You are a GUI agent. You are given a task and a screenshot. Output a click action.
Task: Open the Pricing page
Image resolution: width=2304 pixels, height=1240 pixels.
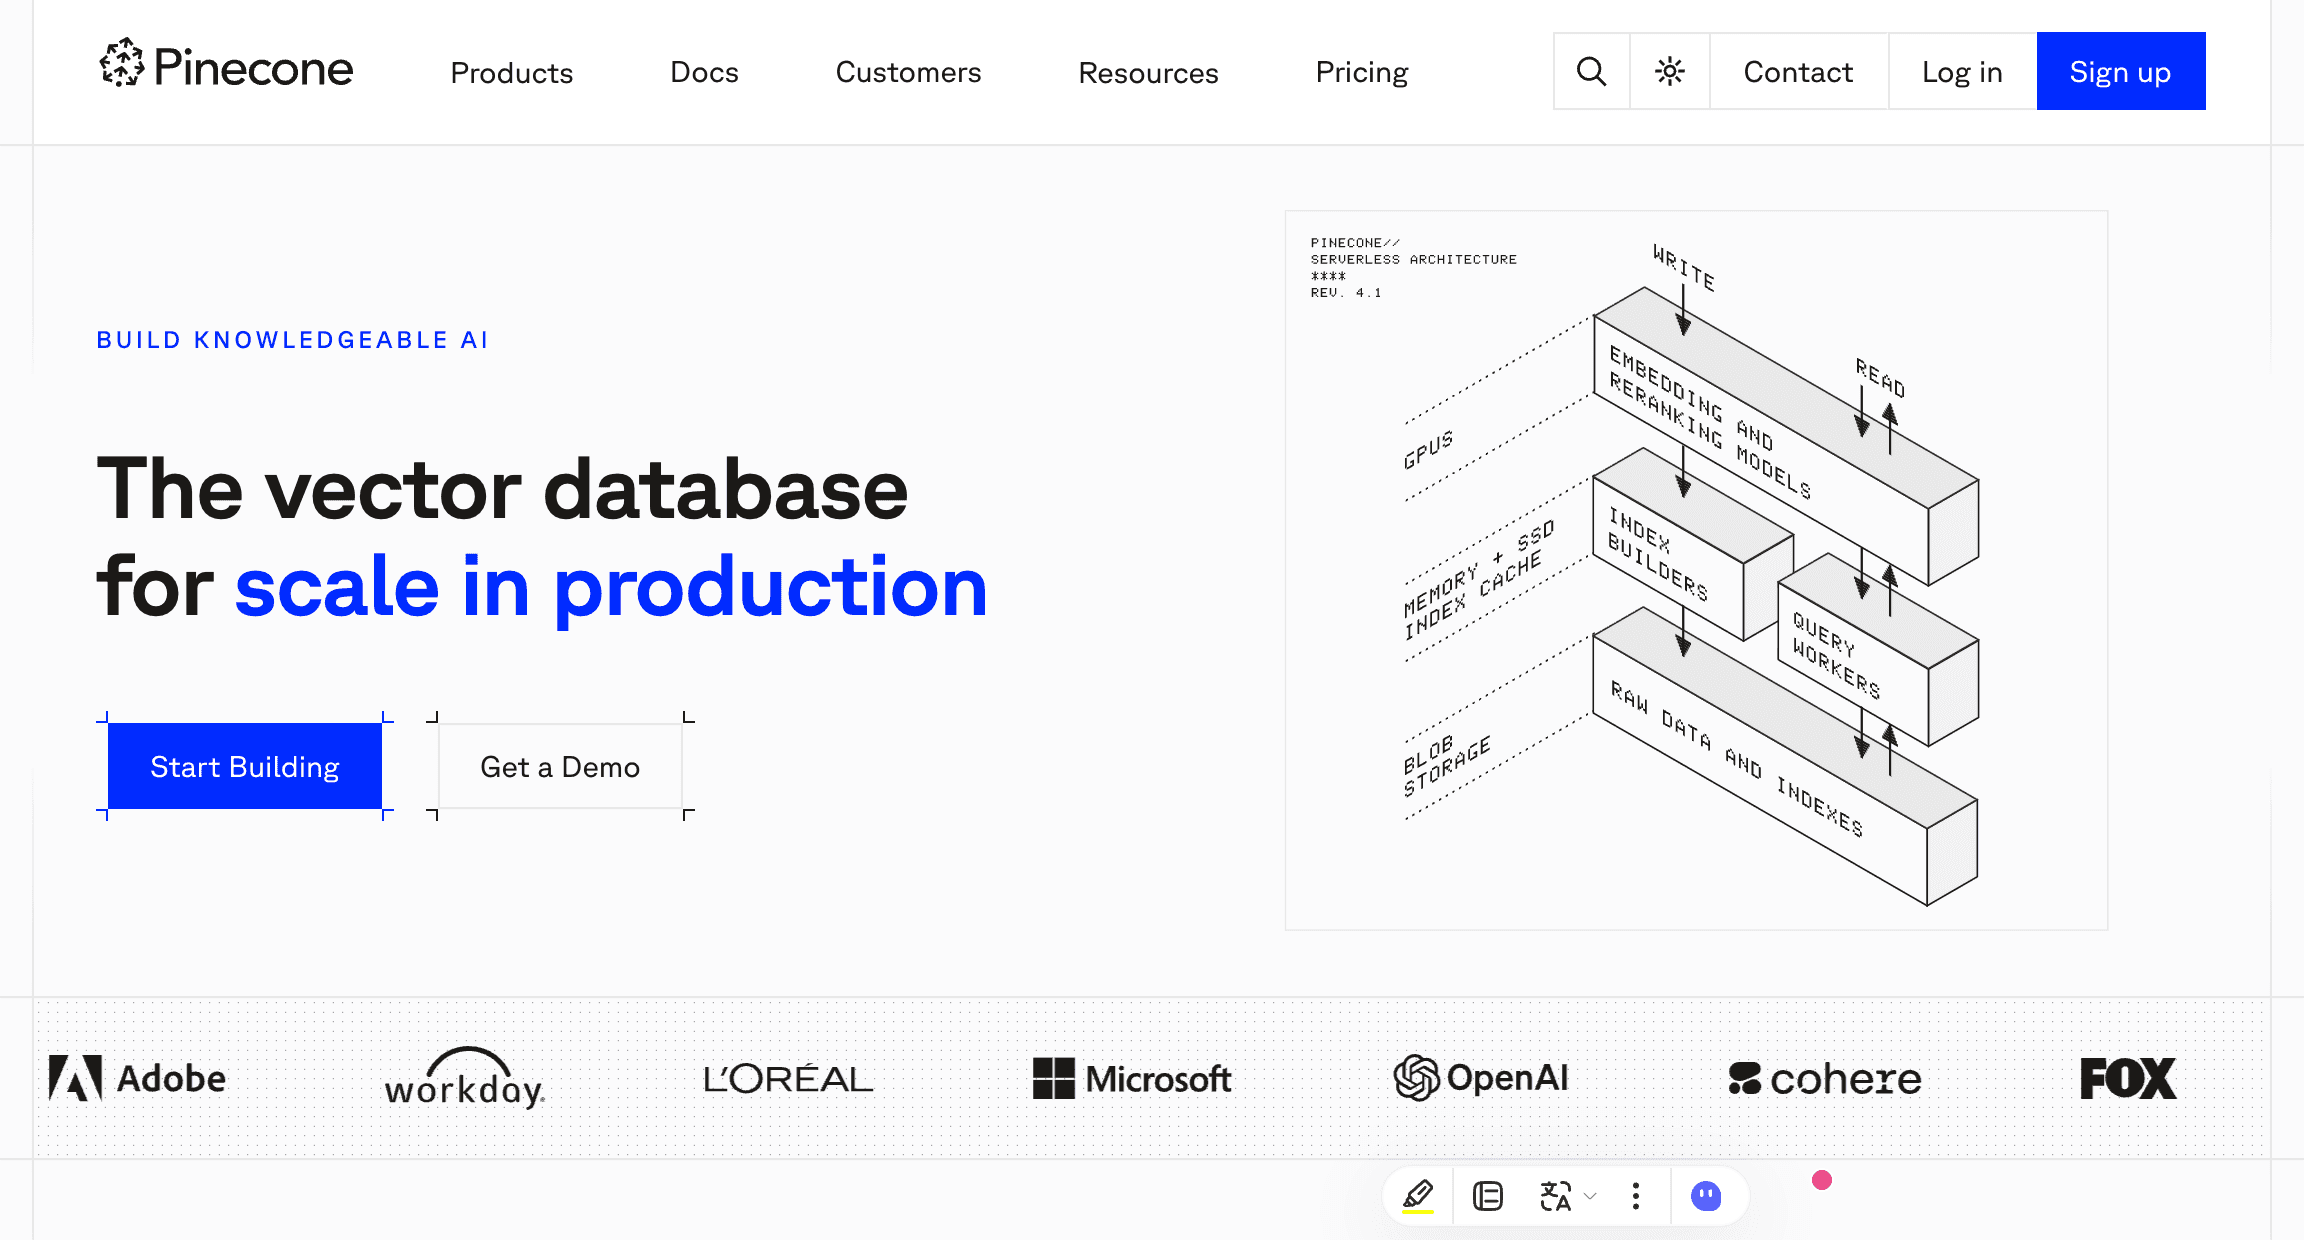click(1361, 72)
